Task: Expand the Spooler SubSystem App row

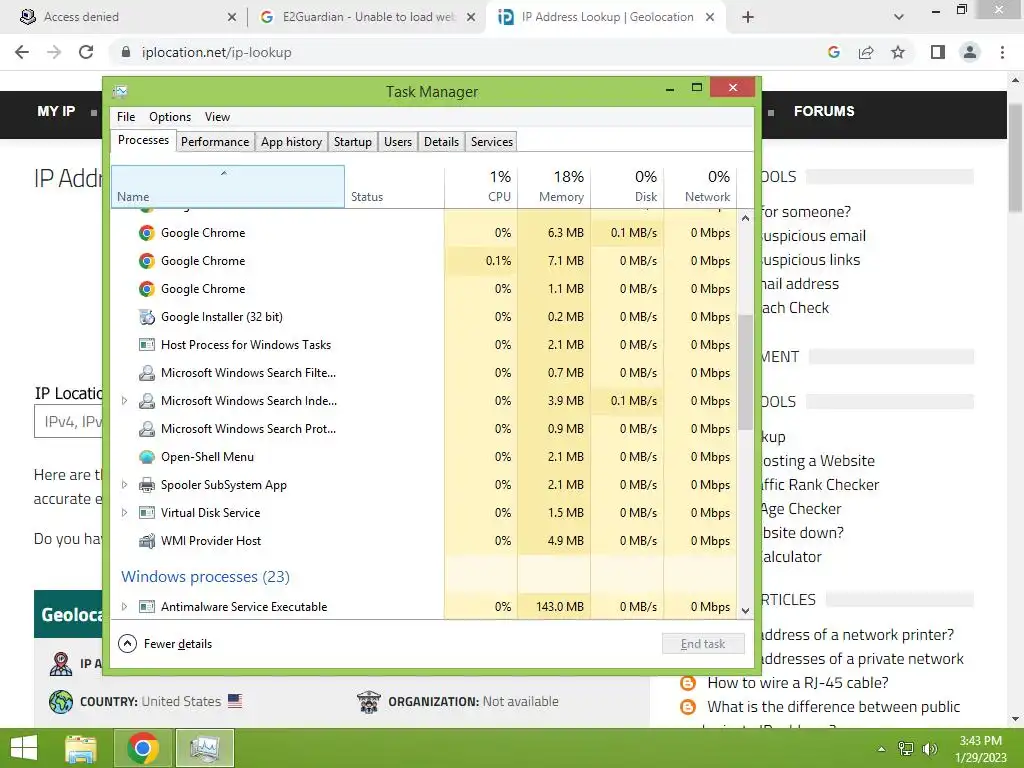Action: [124, 485]
